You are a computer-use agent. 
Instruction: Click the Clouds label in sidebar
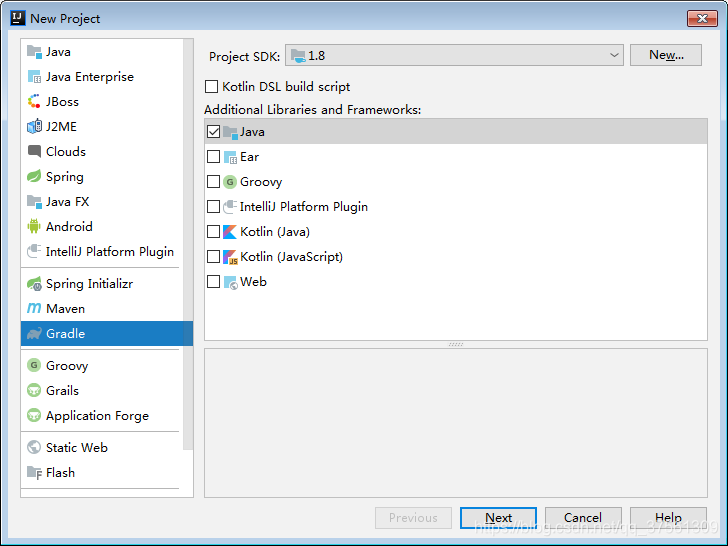coord(66,152)
